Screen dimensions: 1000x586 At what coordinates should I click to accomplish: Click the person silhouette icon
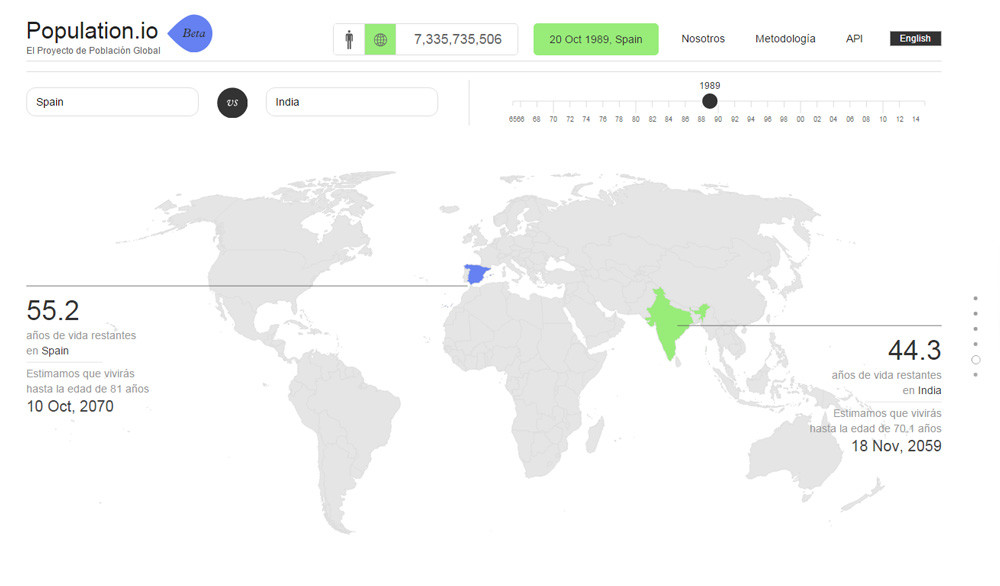coord(349,40)
